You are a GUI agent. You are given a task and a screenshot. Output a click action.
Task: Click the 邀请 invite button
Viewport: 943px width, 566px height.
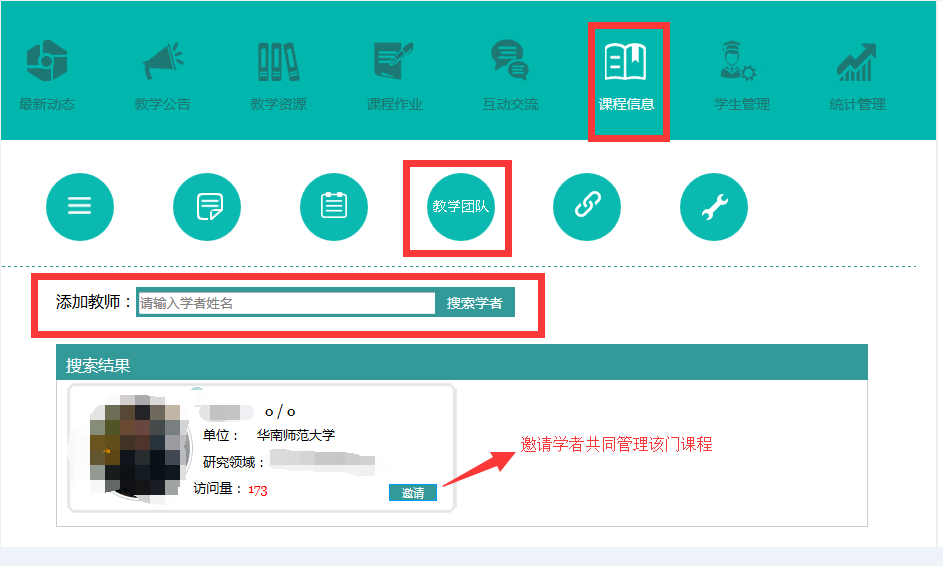pos(412,493)
